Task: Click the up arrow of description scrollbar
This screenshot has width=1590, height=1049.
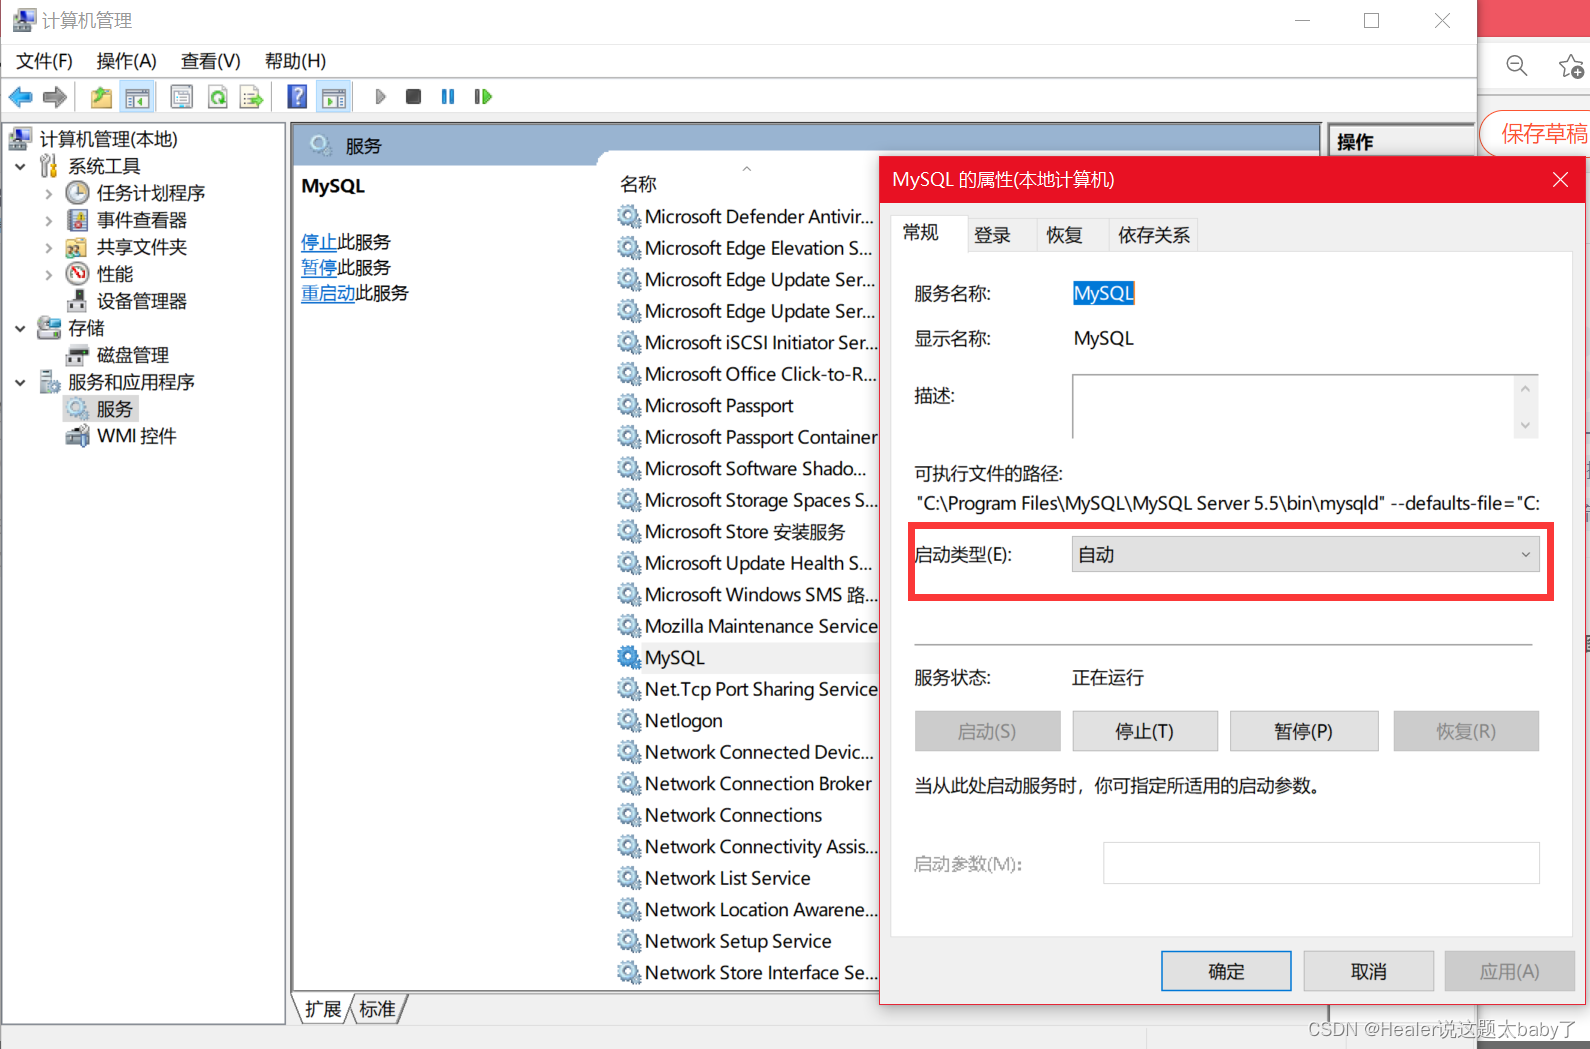Action: [1525, 389]
